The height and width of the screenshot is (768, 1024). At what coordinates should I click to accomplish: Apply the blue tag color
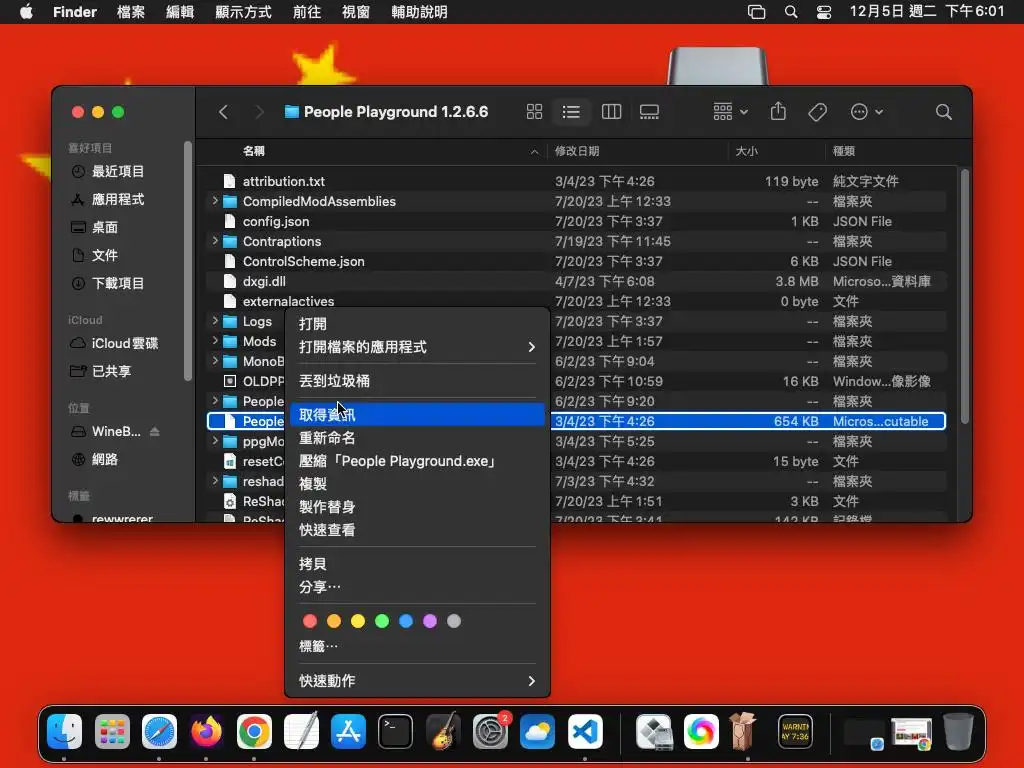[406, 621]
